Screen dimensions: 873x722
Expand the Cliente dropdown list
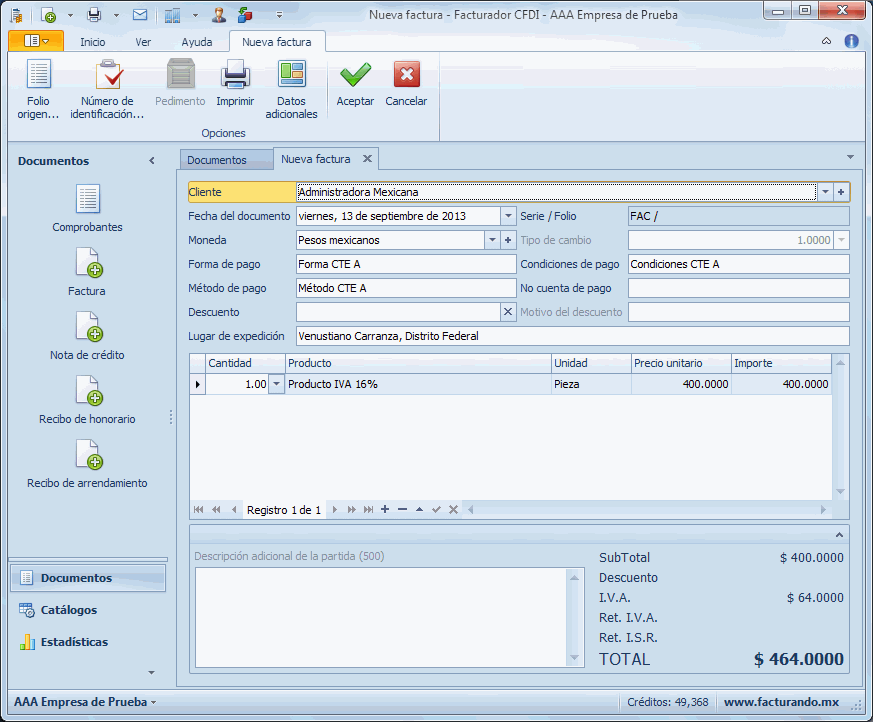tap(825, 192)
